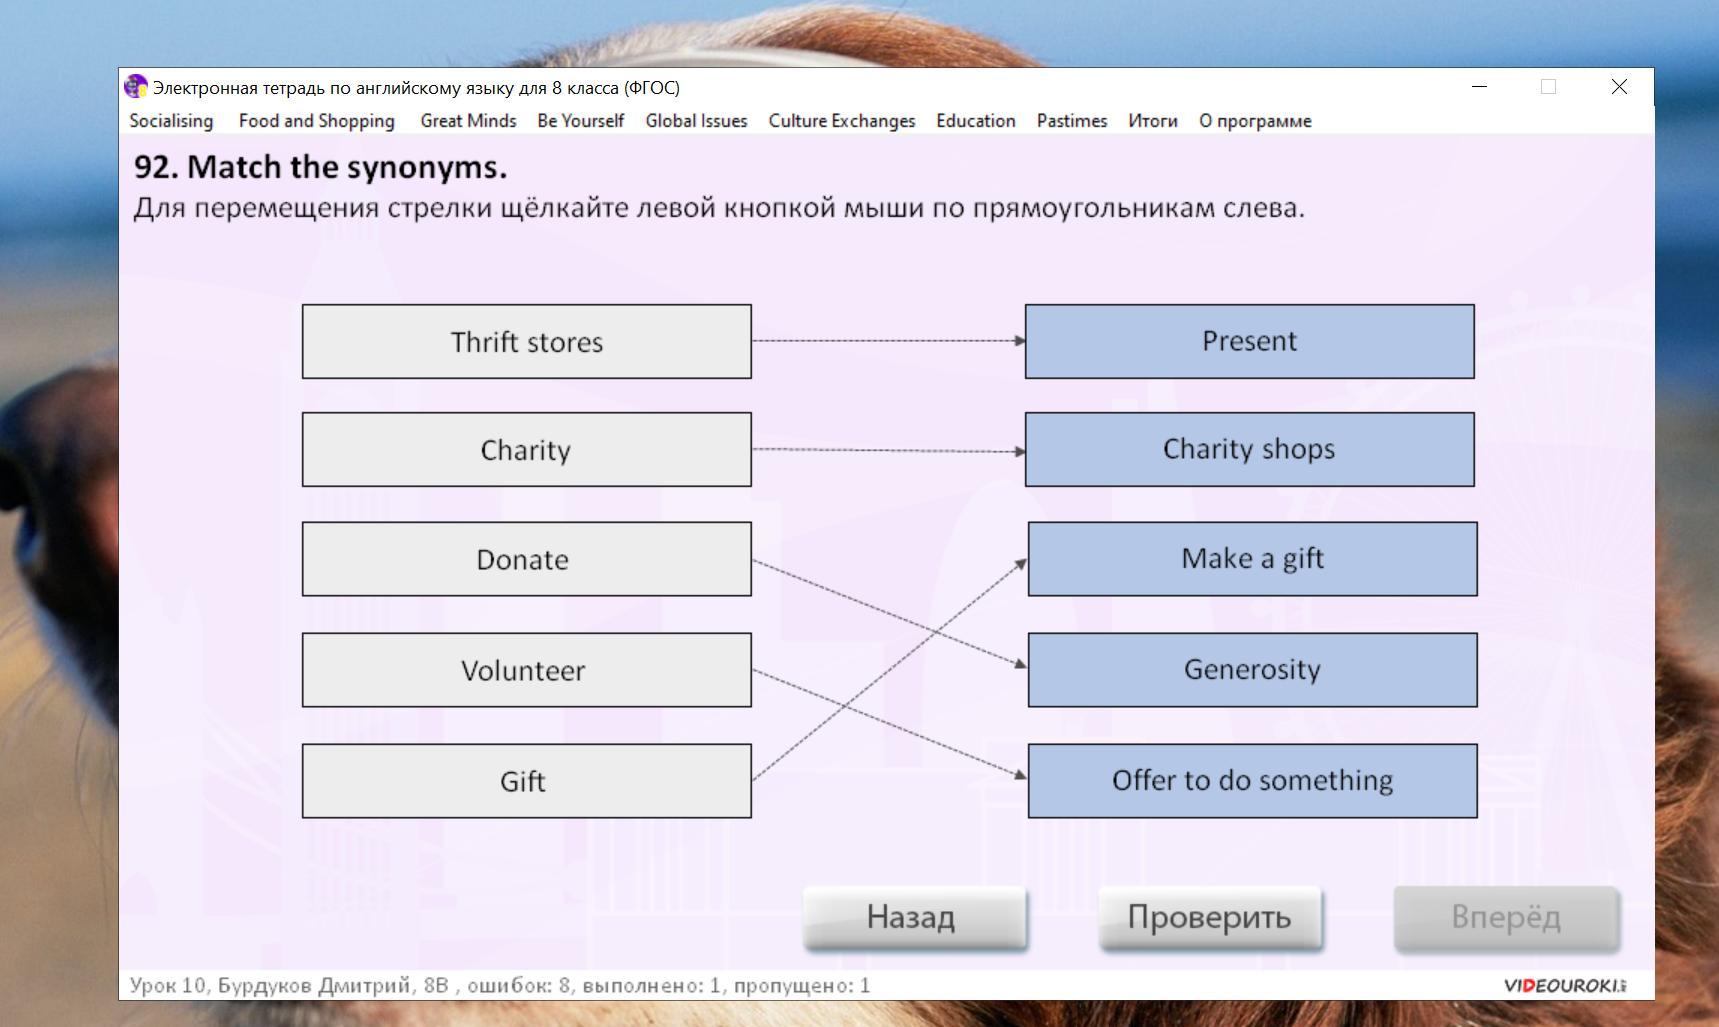Click the application icon in title bar
The height and width of the screenshot is (1027, 1719).
point(136,87)
